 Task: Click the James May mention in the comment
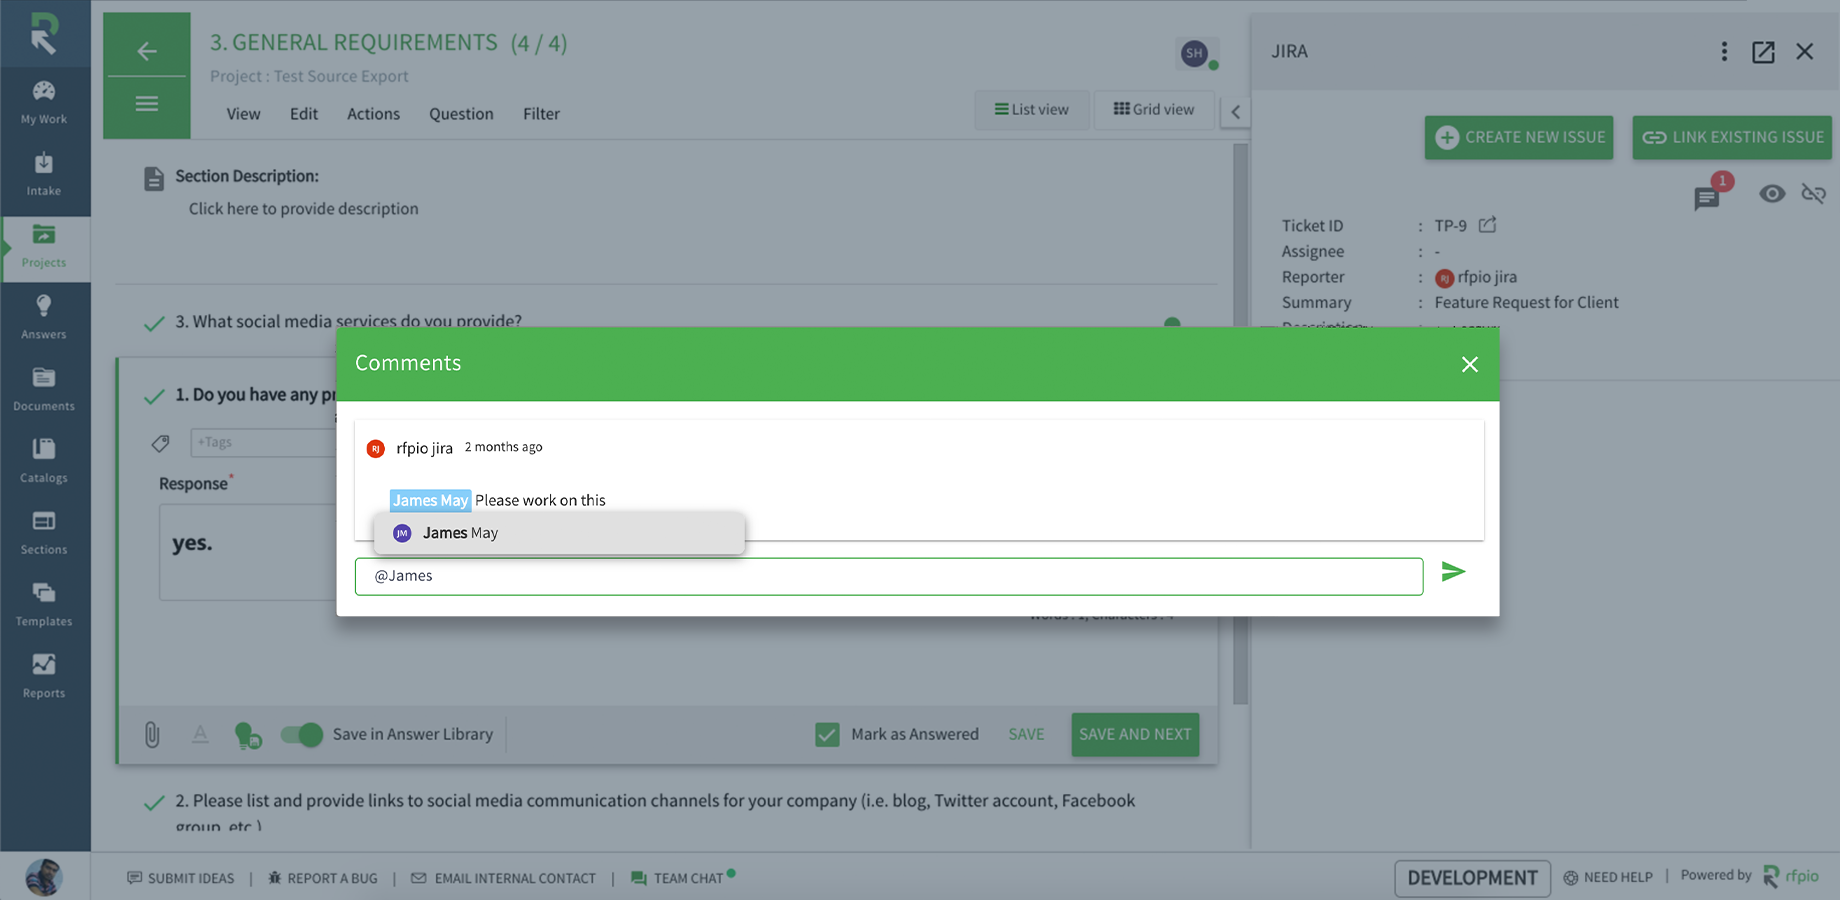(x=430, y=500)
